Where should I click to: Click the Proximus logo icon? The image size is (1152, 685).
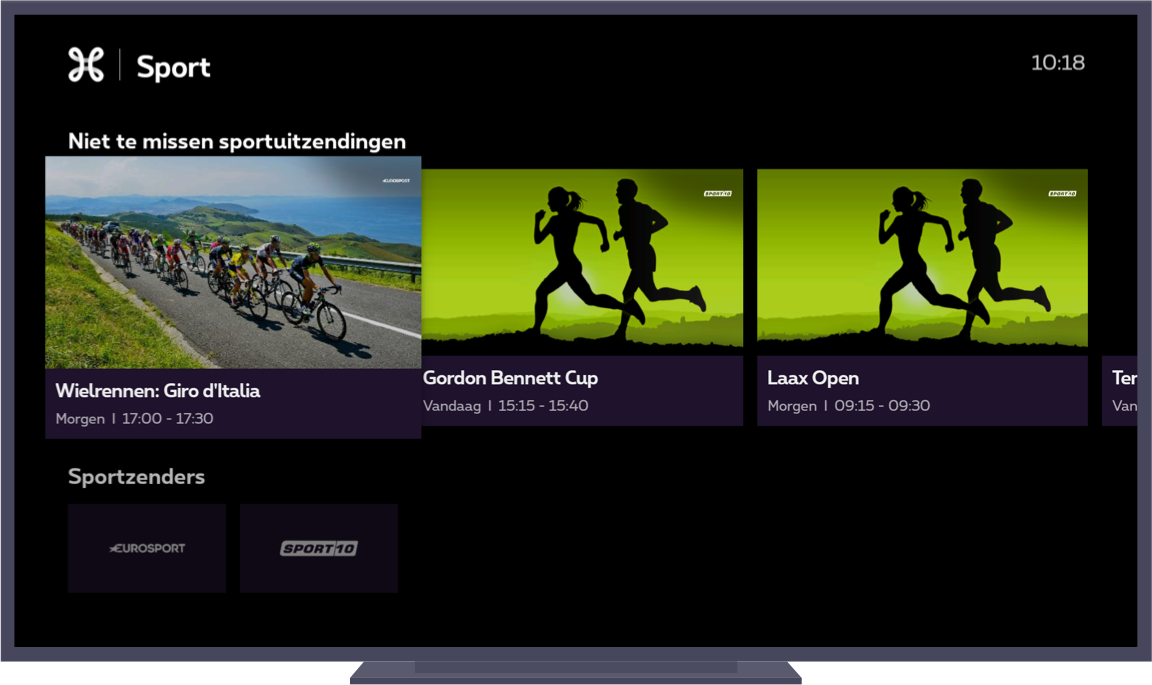coord(86,65)
